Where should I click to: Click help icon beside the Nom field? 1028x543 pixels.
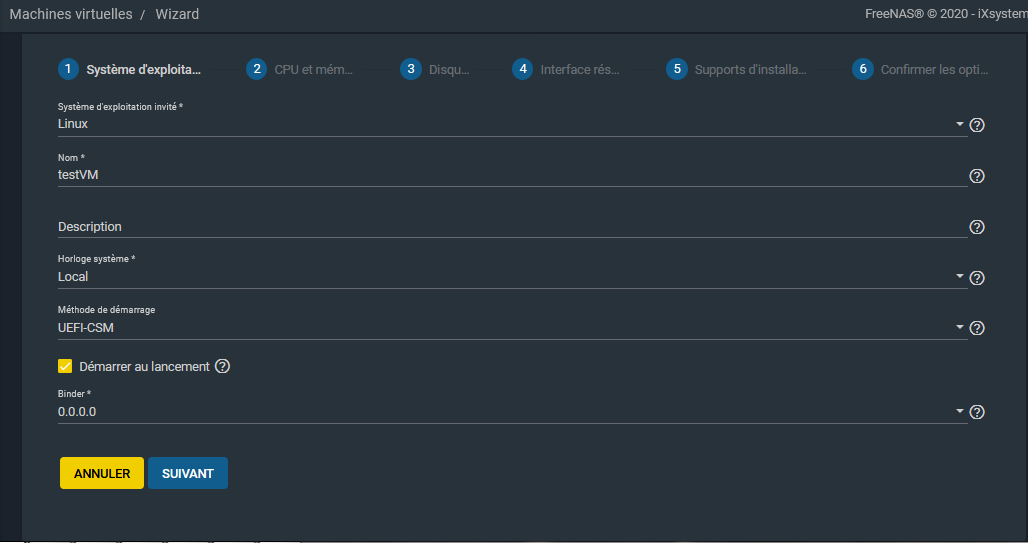tap(977, 176)
